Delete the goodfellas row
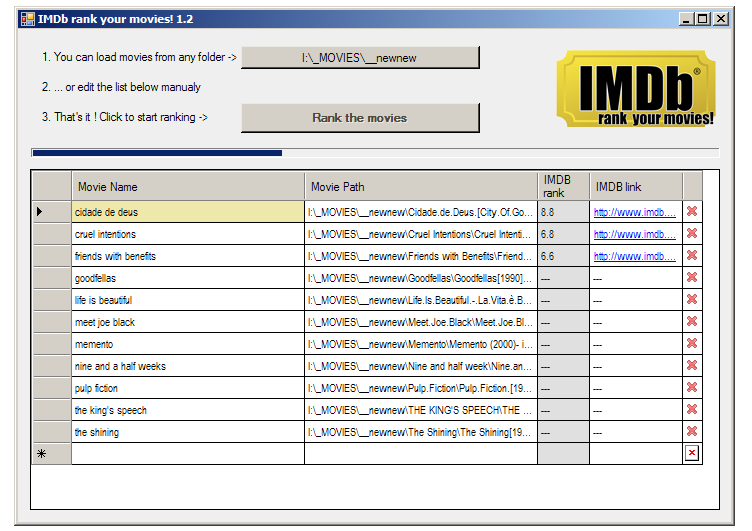The width and height of the screenshot is (752, 531). 692,278
